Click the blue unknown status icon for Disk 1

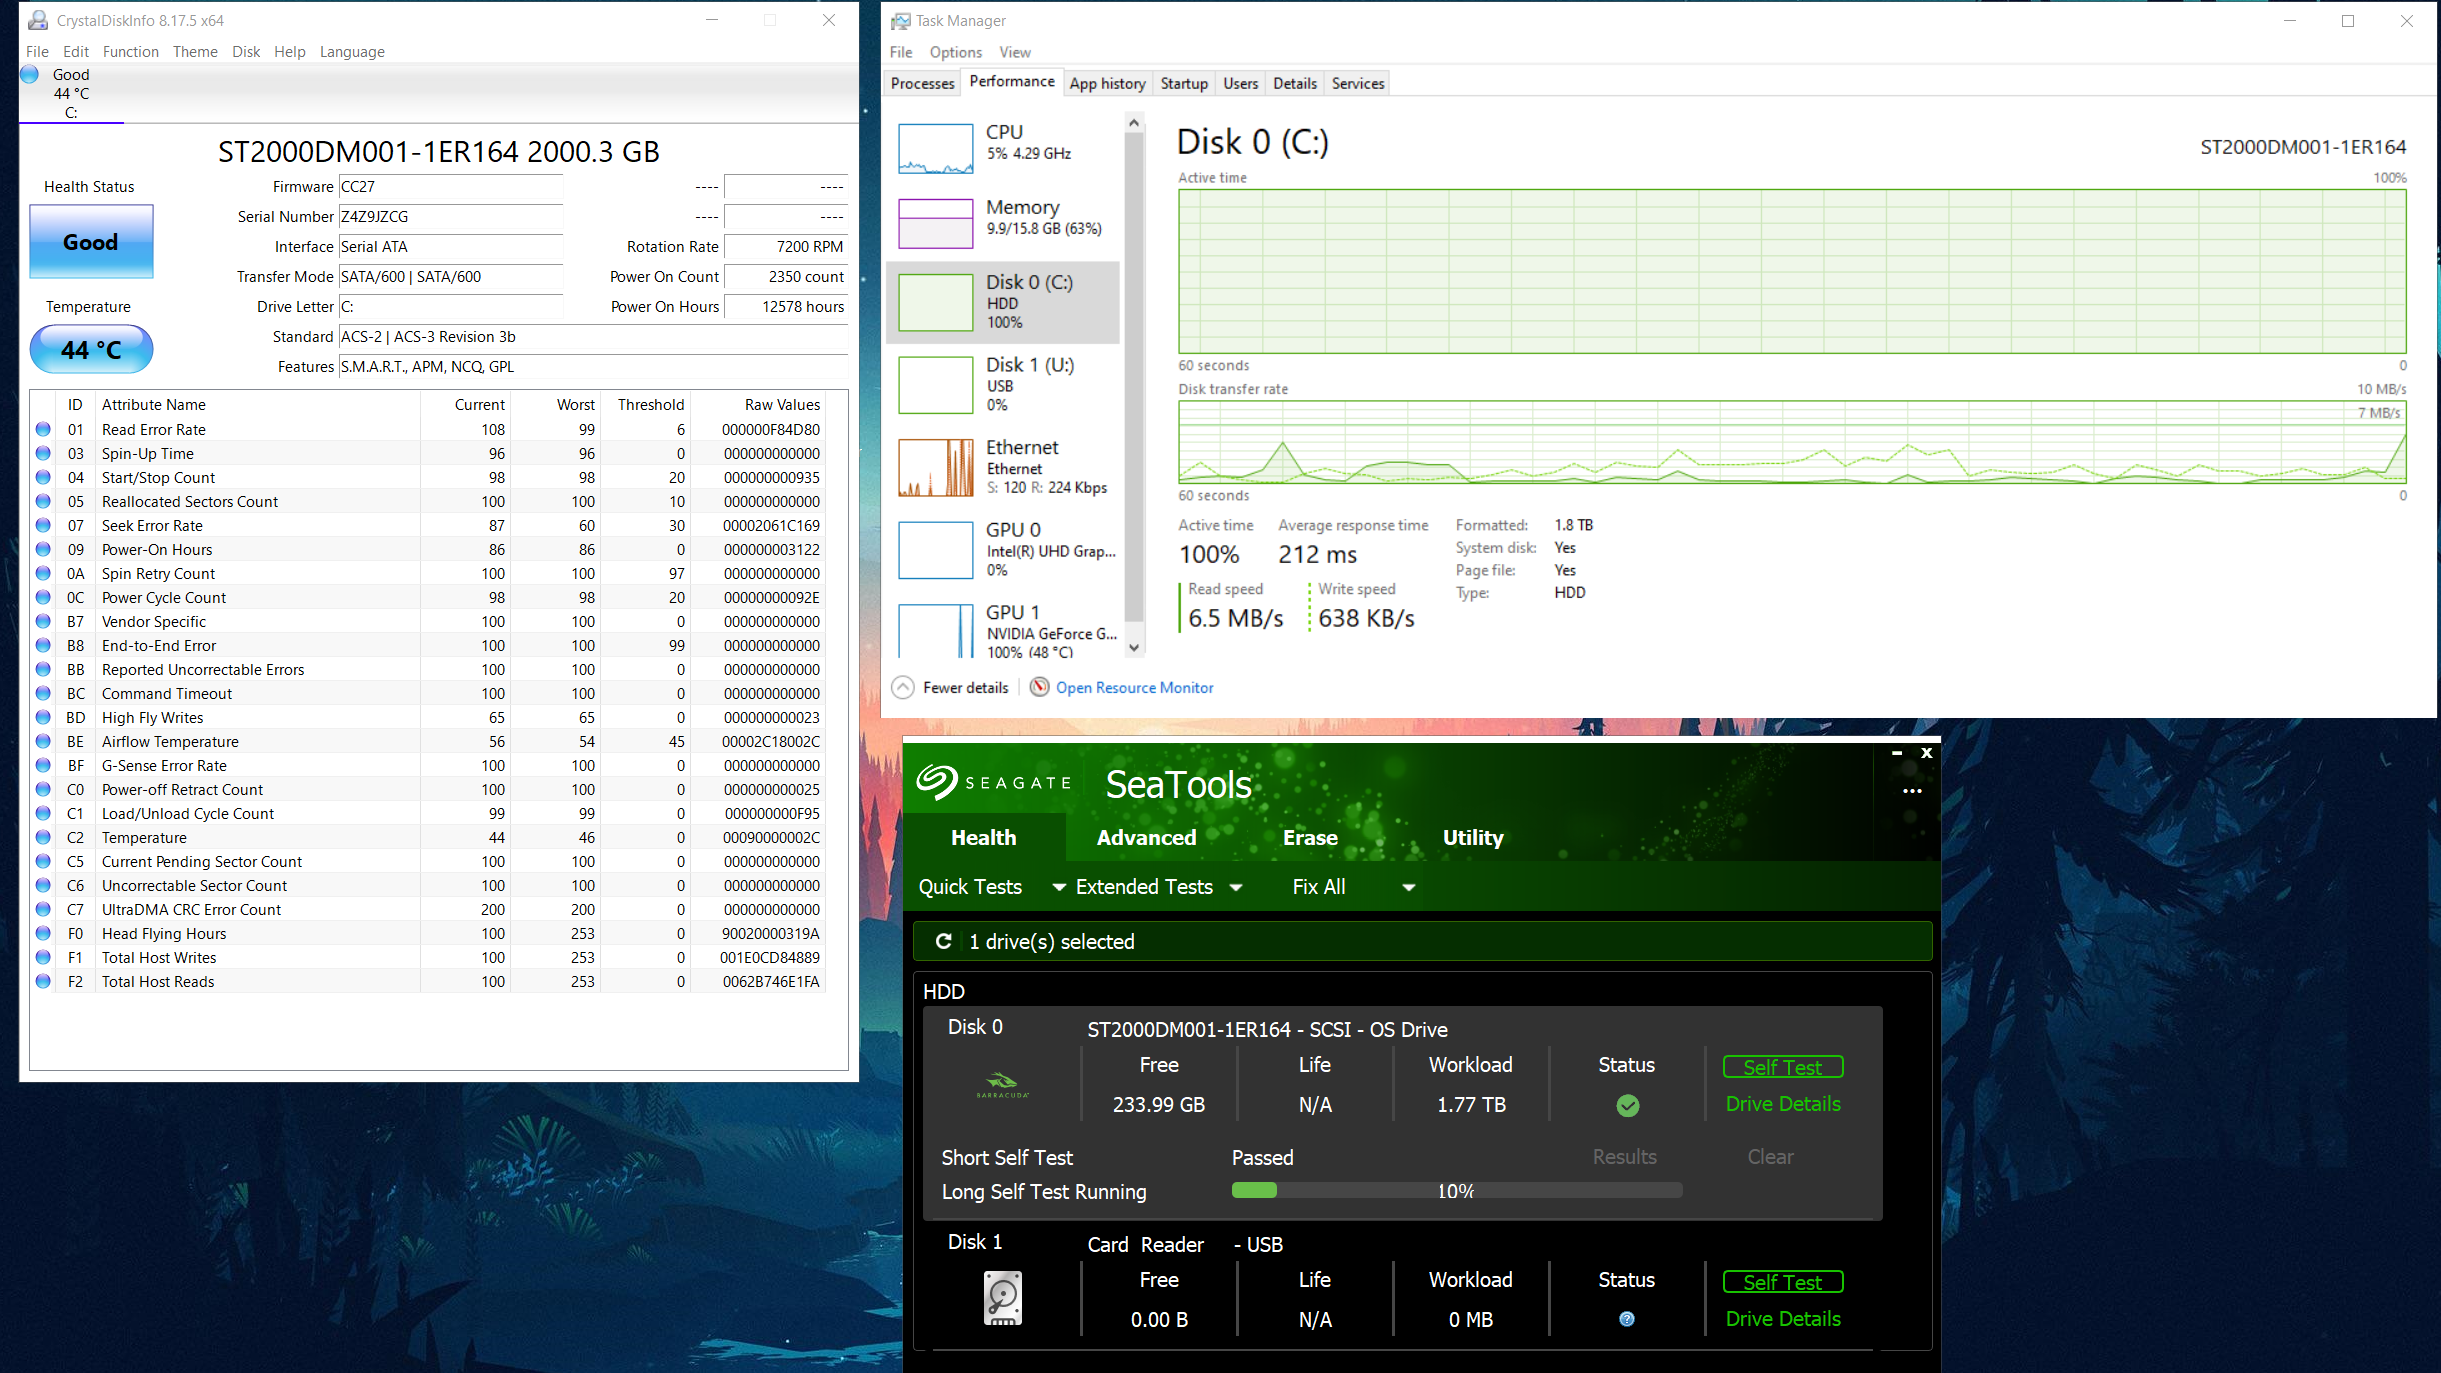1627,1319
